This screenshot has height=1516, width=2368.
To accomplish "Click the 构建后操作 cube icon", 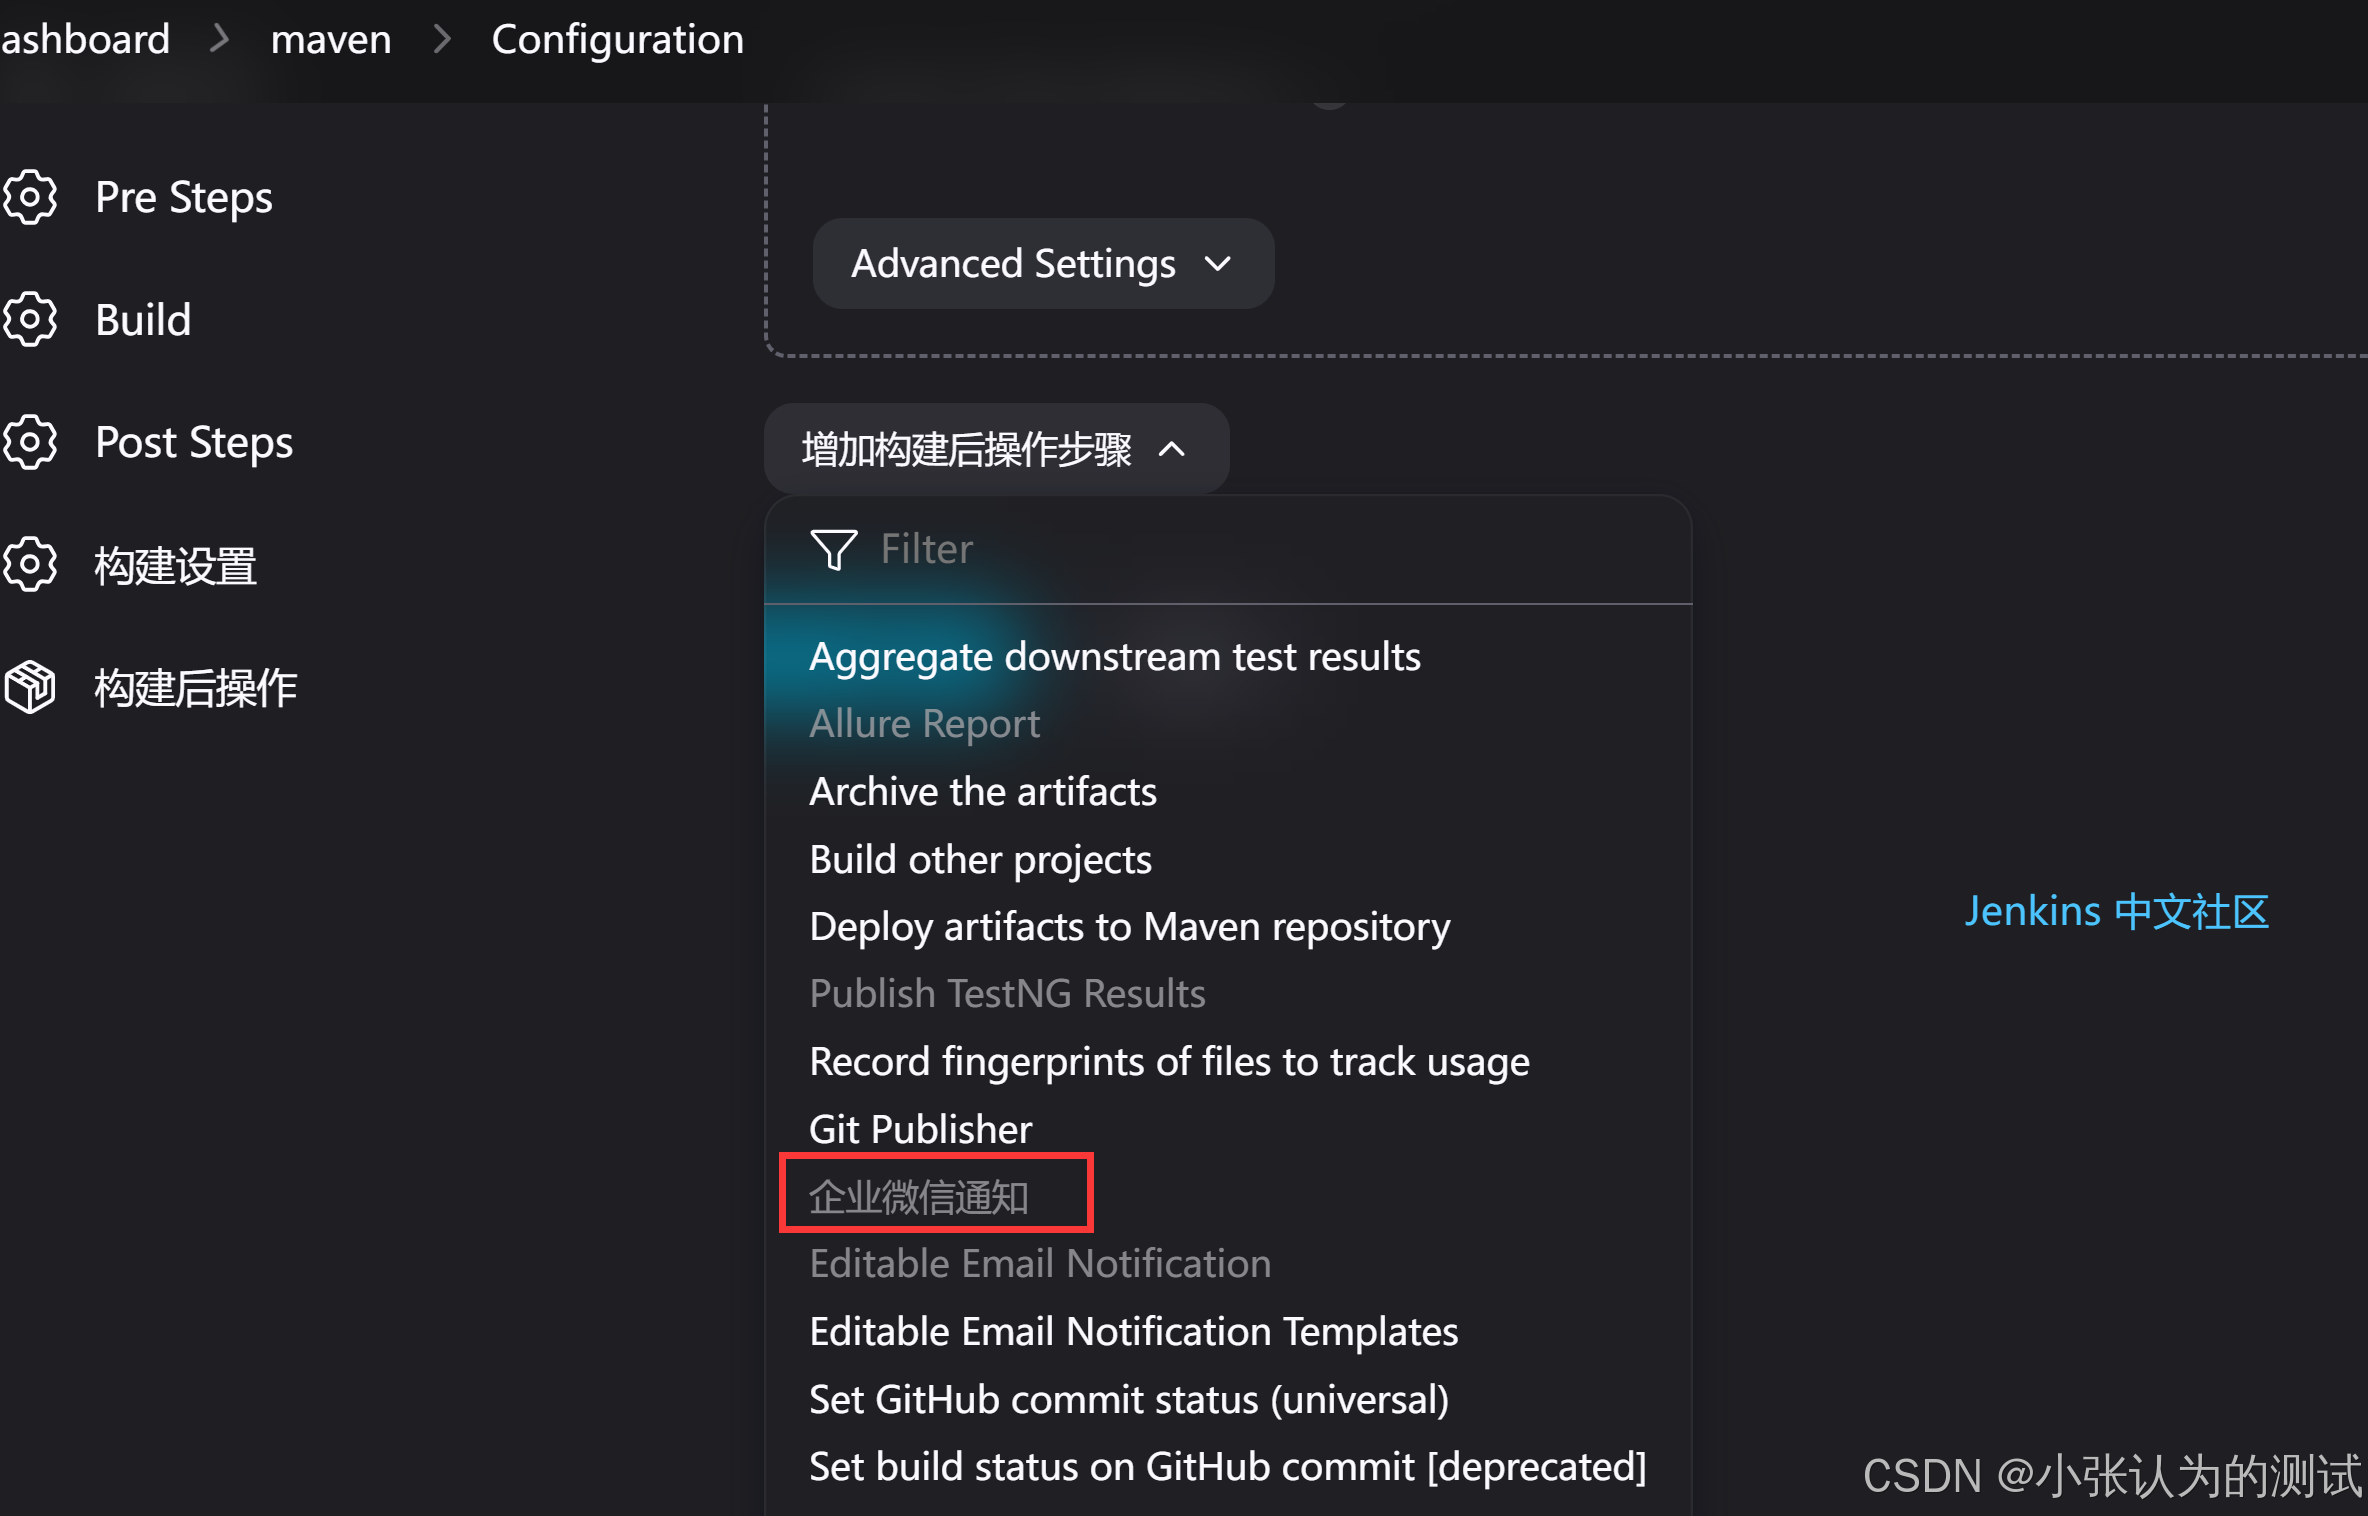I will point(30,688).
